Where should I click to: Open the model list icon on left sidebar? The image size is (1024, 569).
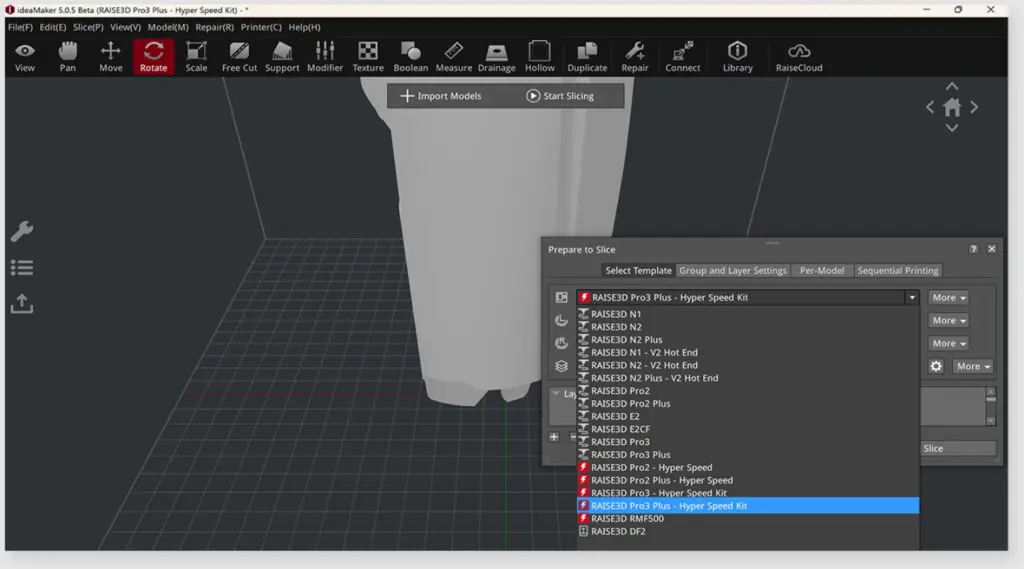[22, 267]
